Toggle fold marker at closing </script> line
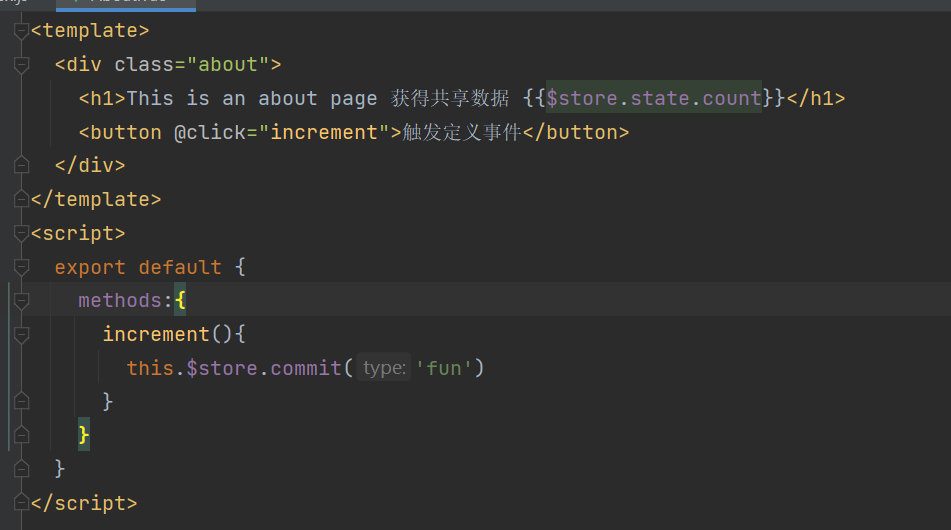The width and height of the screenshot is (951, 530). (x=21, y=503)
